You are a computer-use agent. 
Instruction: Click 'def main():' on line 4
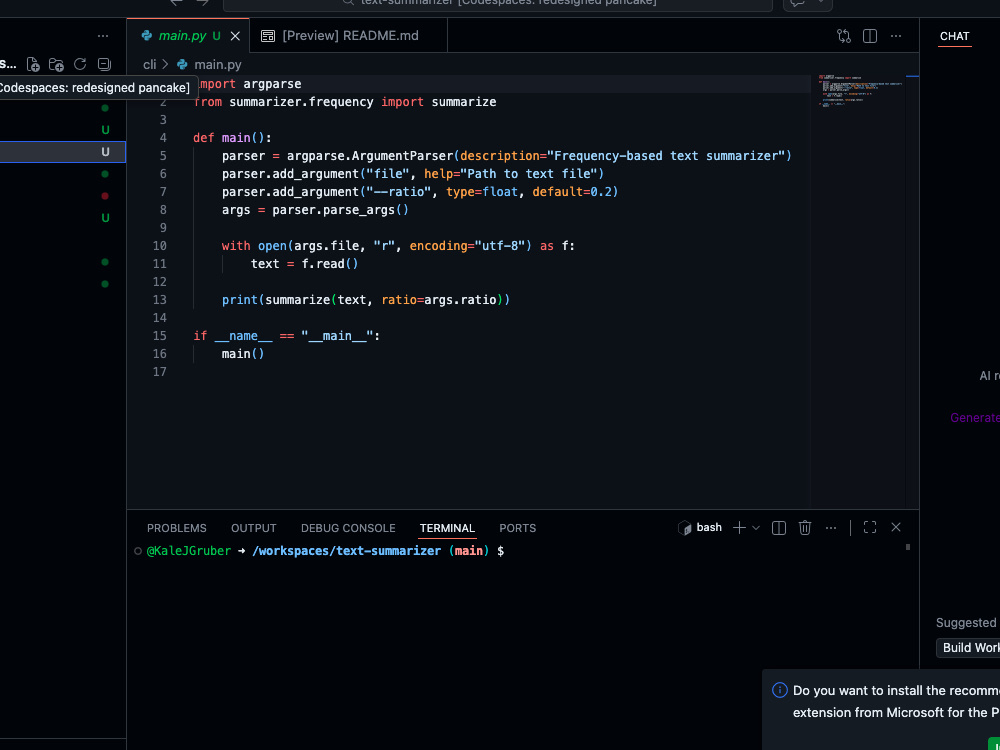coord(232,138)
